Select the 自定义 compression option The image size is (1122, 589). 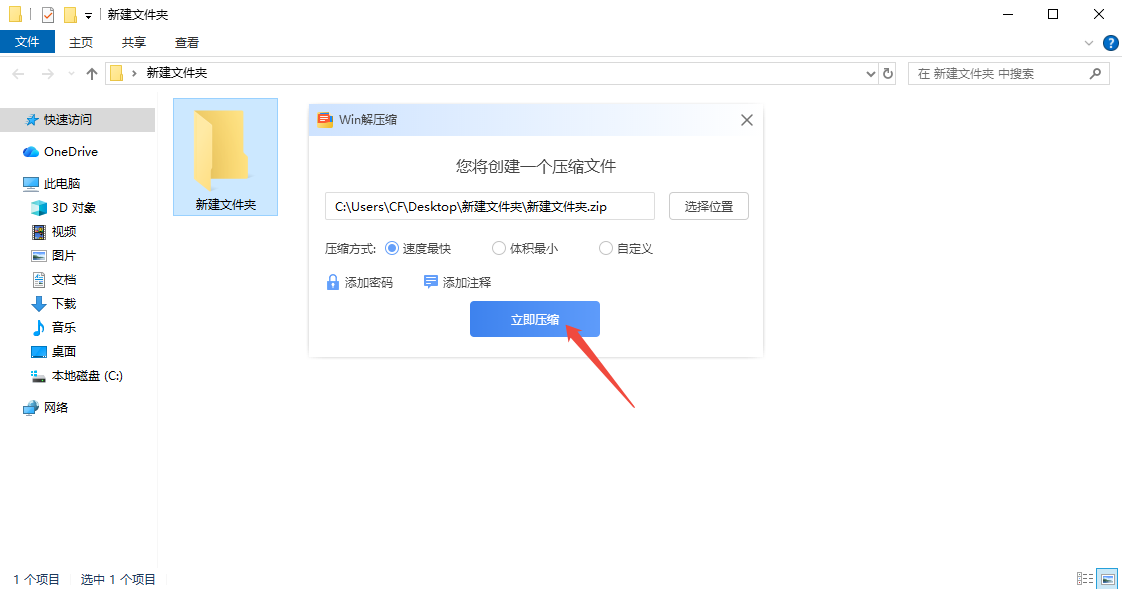click(x=606, y=249)
